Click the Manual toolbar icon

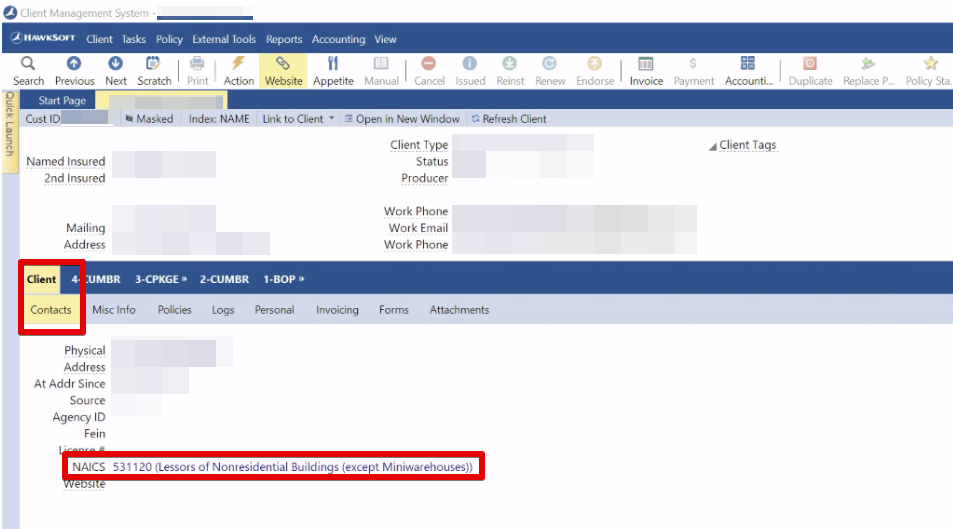[381, 63]
